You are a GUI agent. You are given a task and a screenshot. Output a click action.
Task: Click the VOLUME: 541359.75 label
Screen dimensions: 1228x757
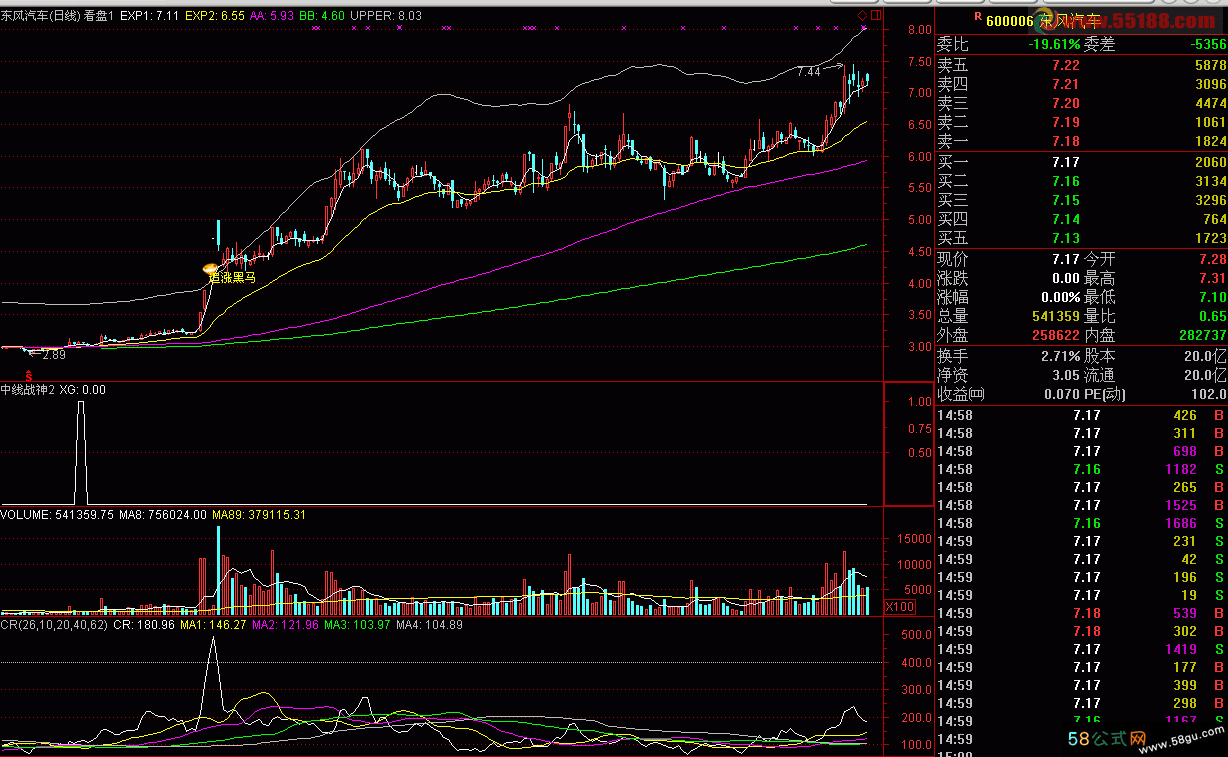57,515
